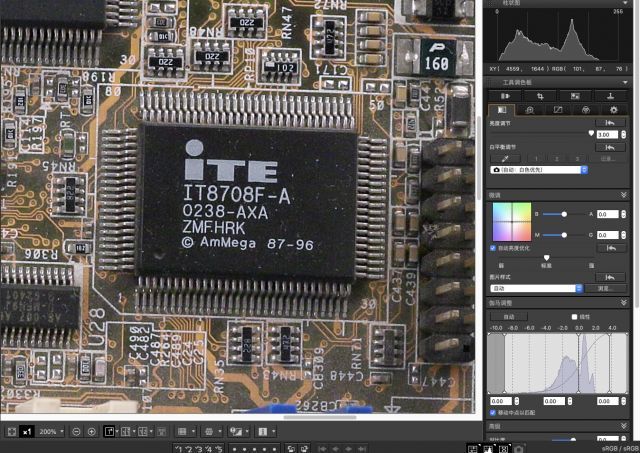
Task: Apply check mark 1 rating
Action: (x=178, y=449)
